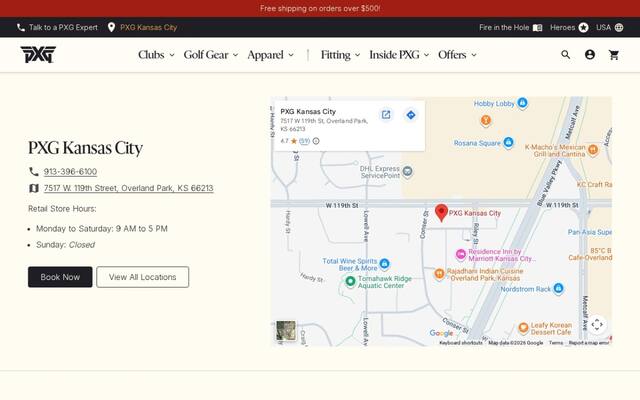Click the USA globe icon
Screen dimensions: 640x400
tap(619, 27)
